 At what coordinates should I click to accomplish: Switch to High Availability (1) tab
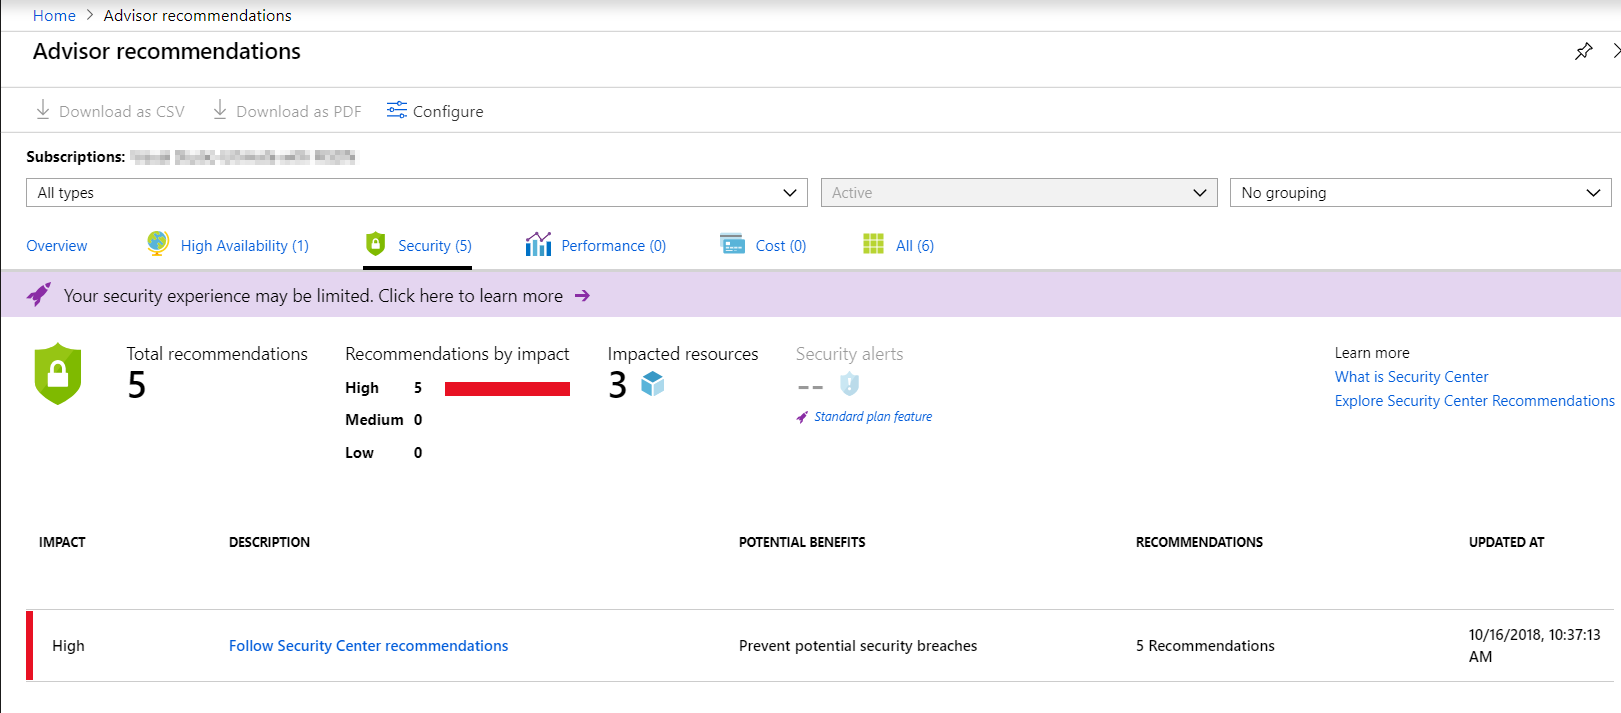(245, 246)
